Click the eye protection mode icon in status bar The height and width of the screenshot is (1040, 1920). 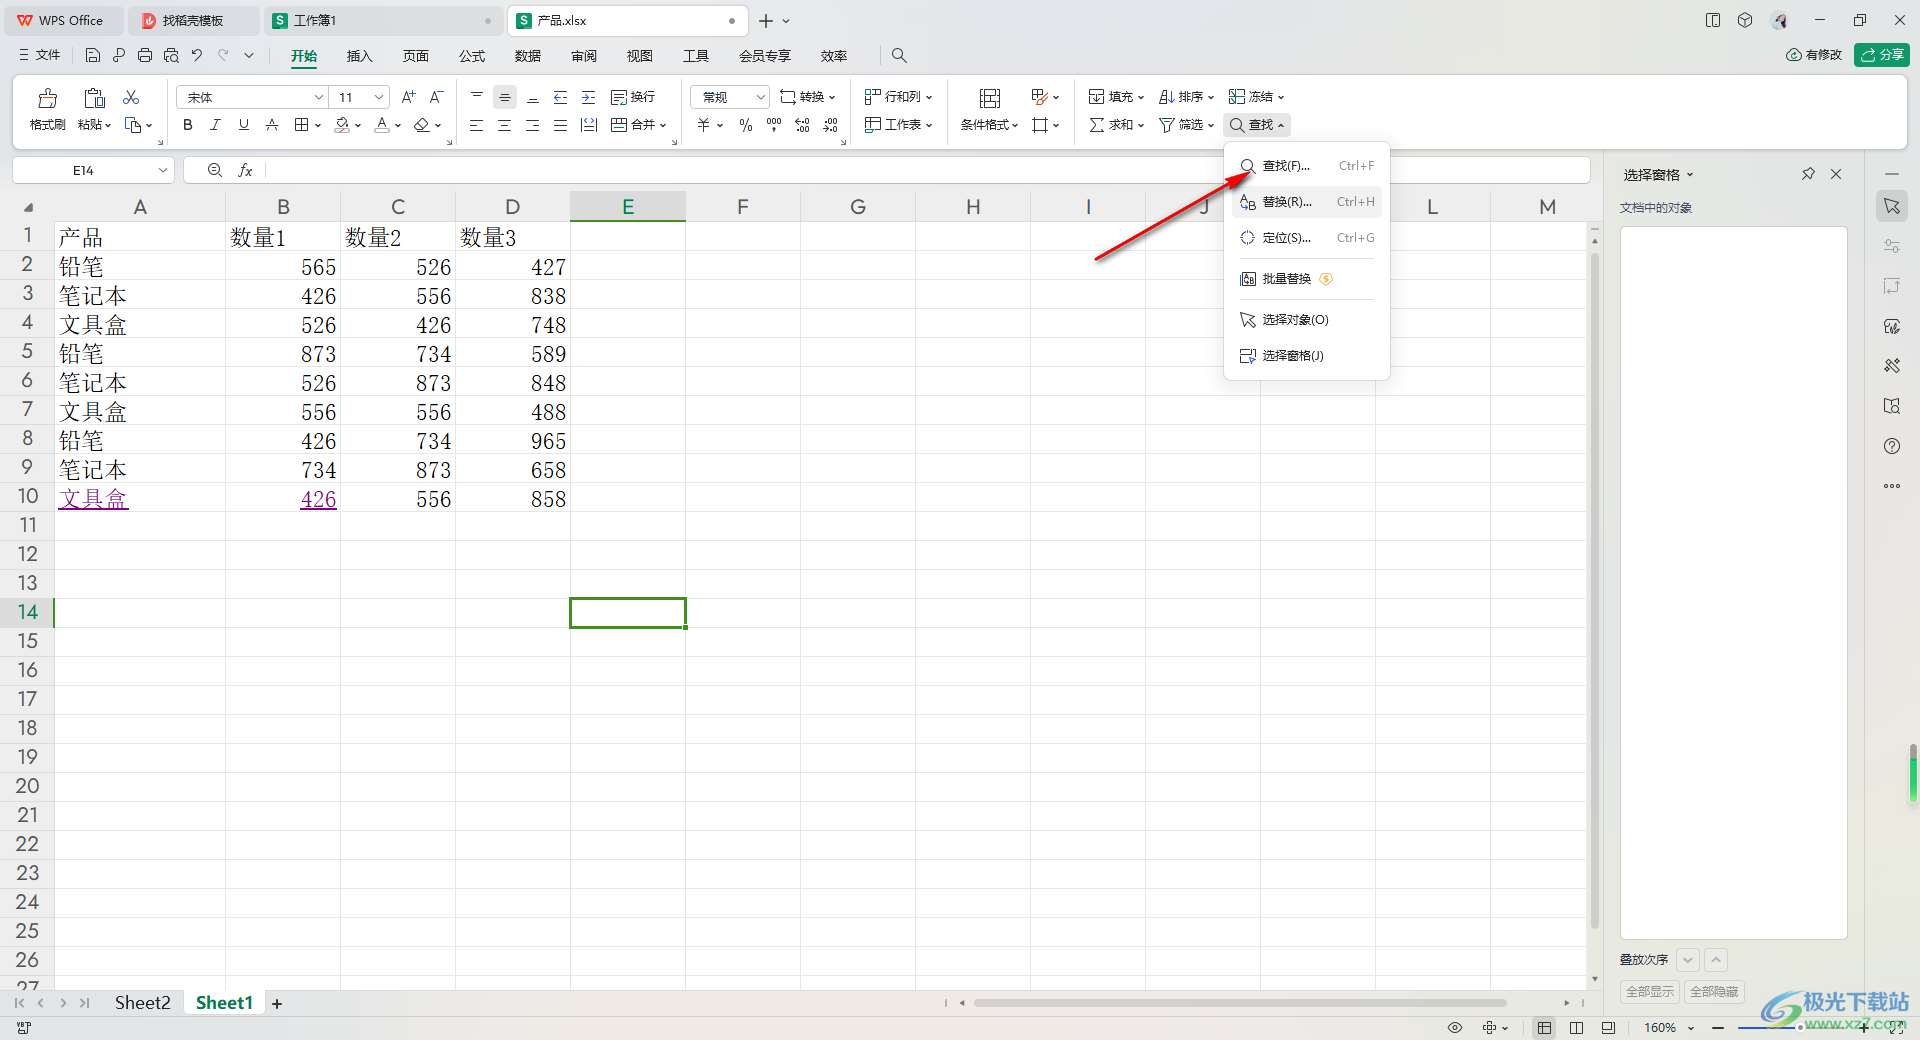(x=1455, y=1028)
